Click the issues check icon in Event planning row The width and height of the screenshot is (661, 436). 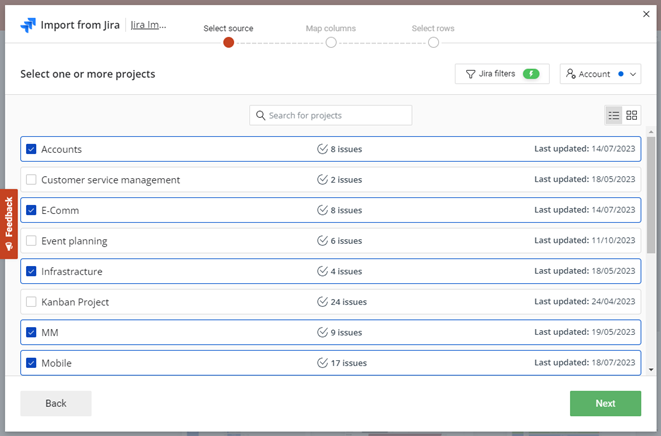(322, 241)
